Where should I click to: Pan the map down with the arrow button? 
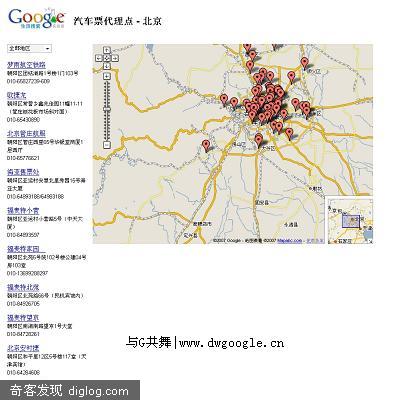[107, 66]
